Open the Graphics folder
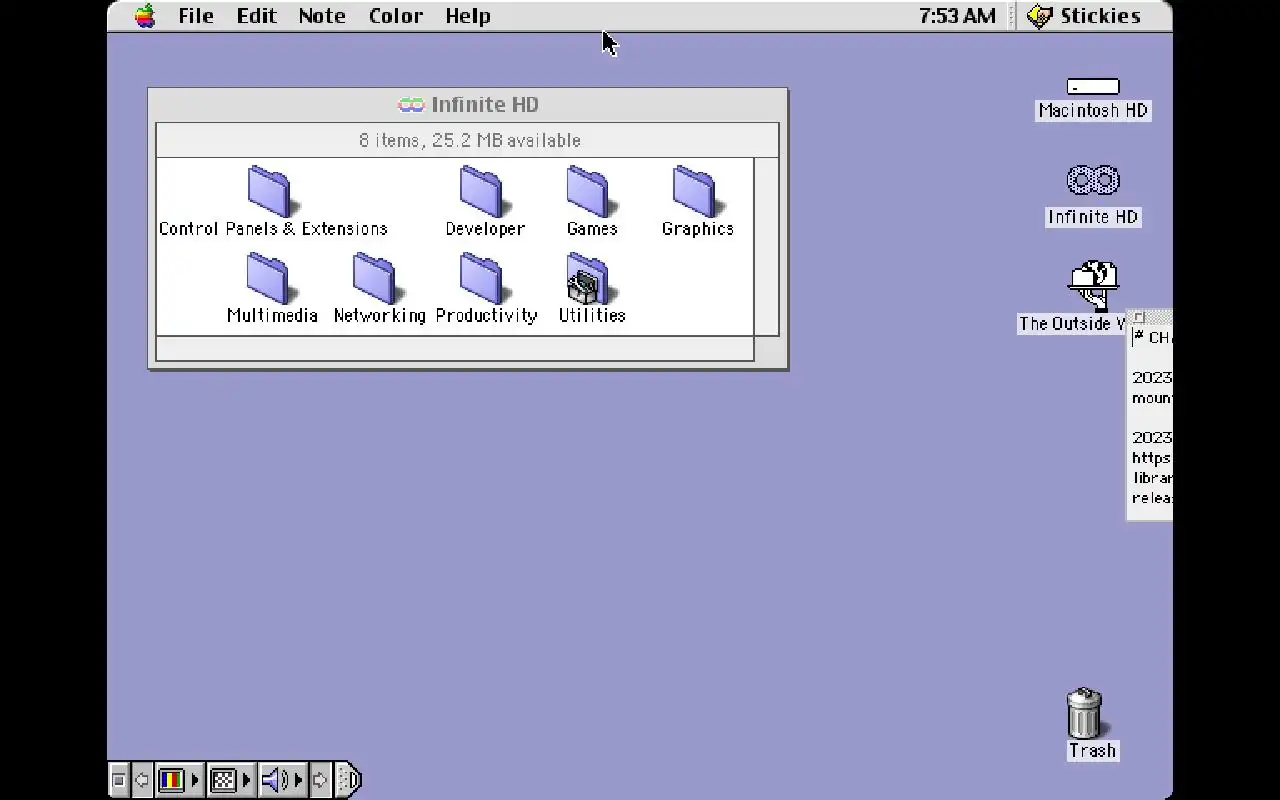 point(696,191)
